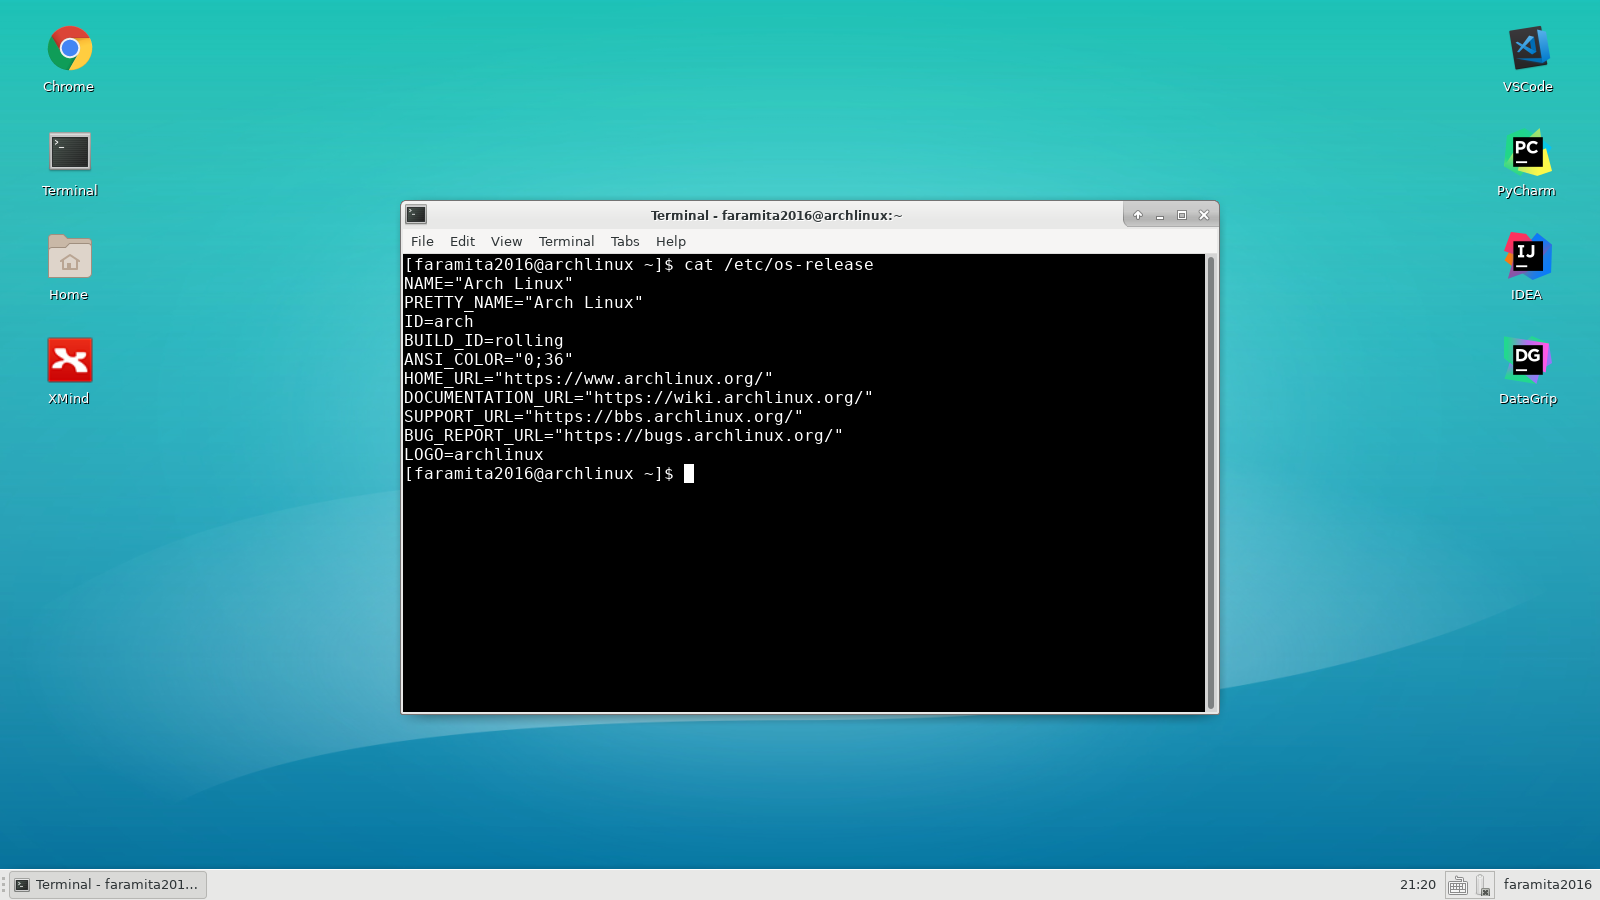
Task: Click the PRETTY_NAME="Arch Linux" line
Action: [x=523, y=303]
